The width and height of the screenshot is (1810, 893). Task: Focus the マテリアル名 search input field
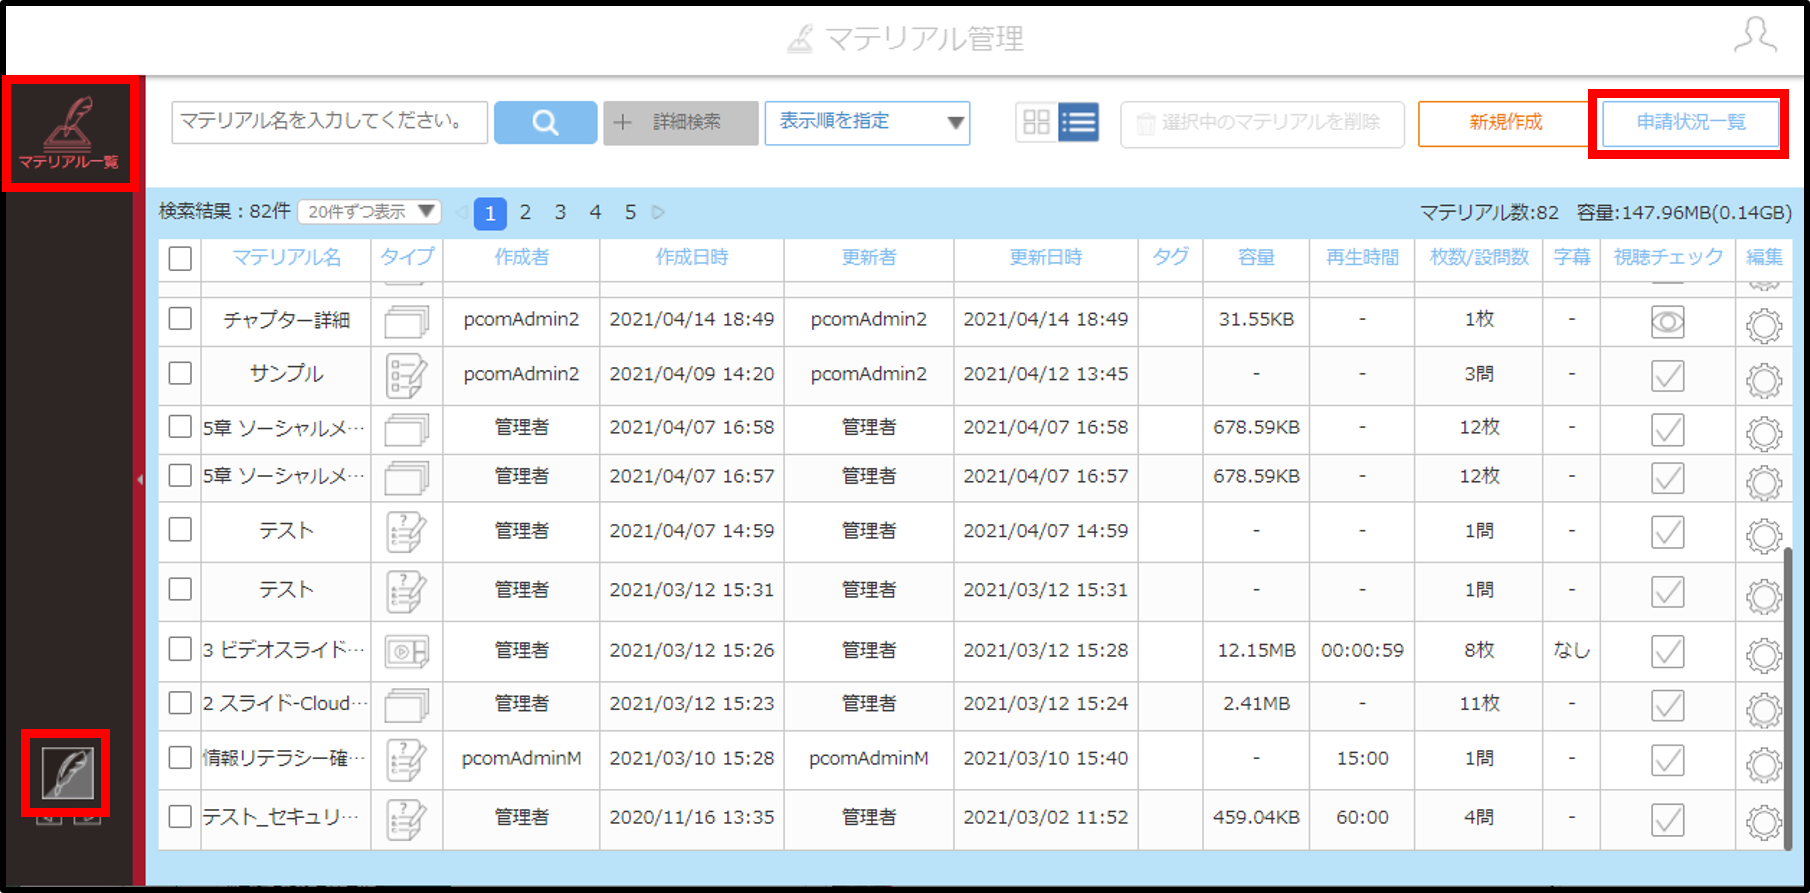click(x=329, y=122)
